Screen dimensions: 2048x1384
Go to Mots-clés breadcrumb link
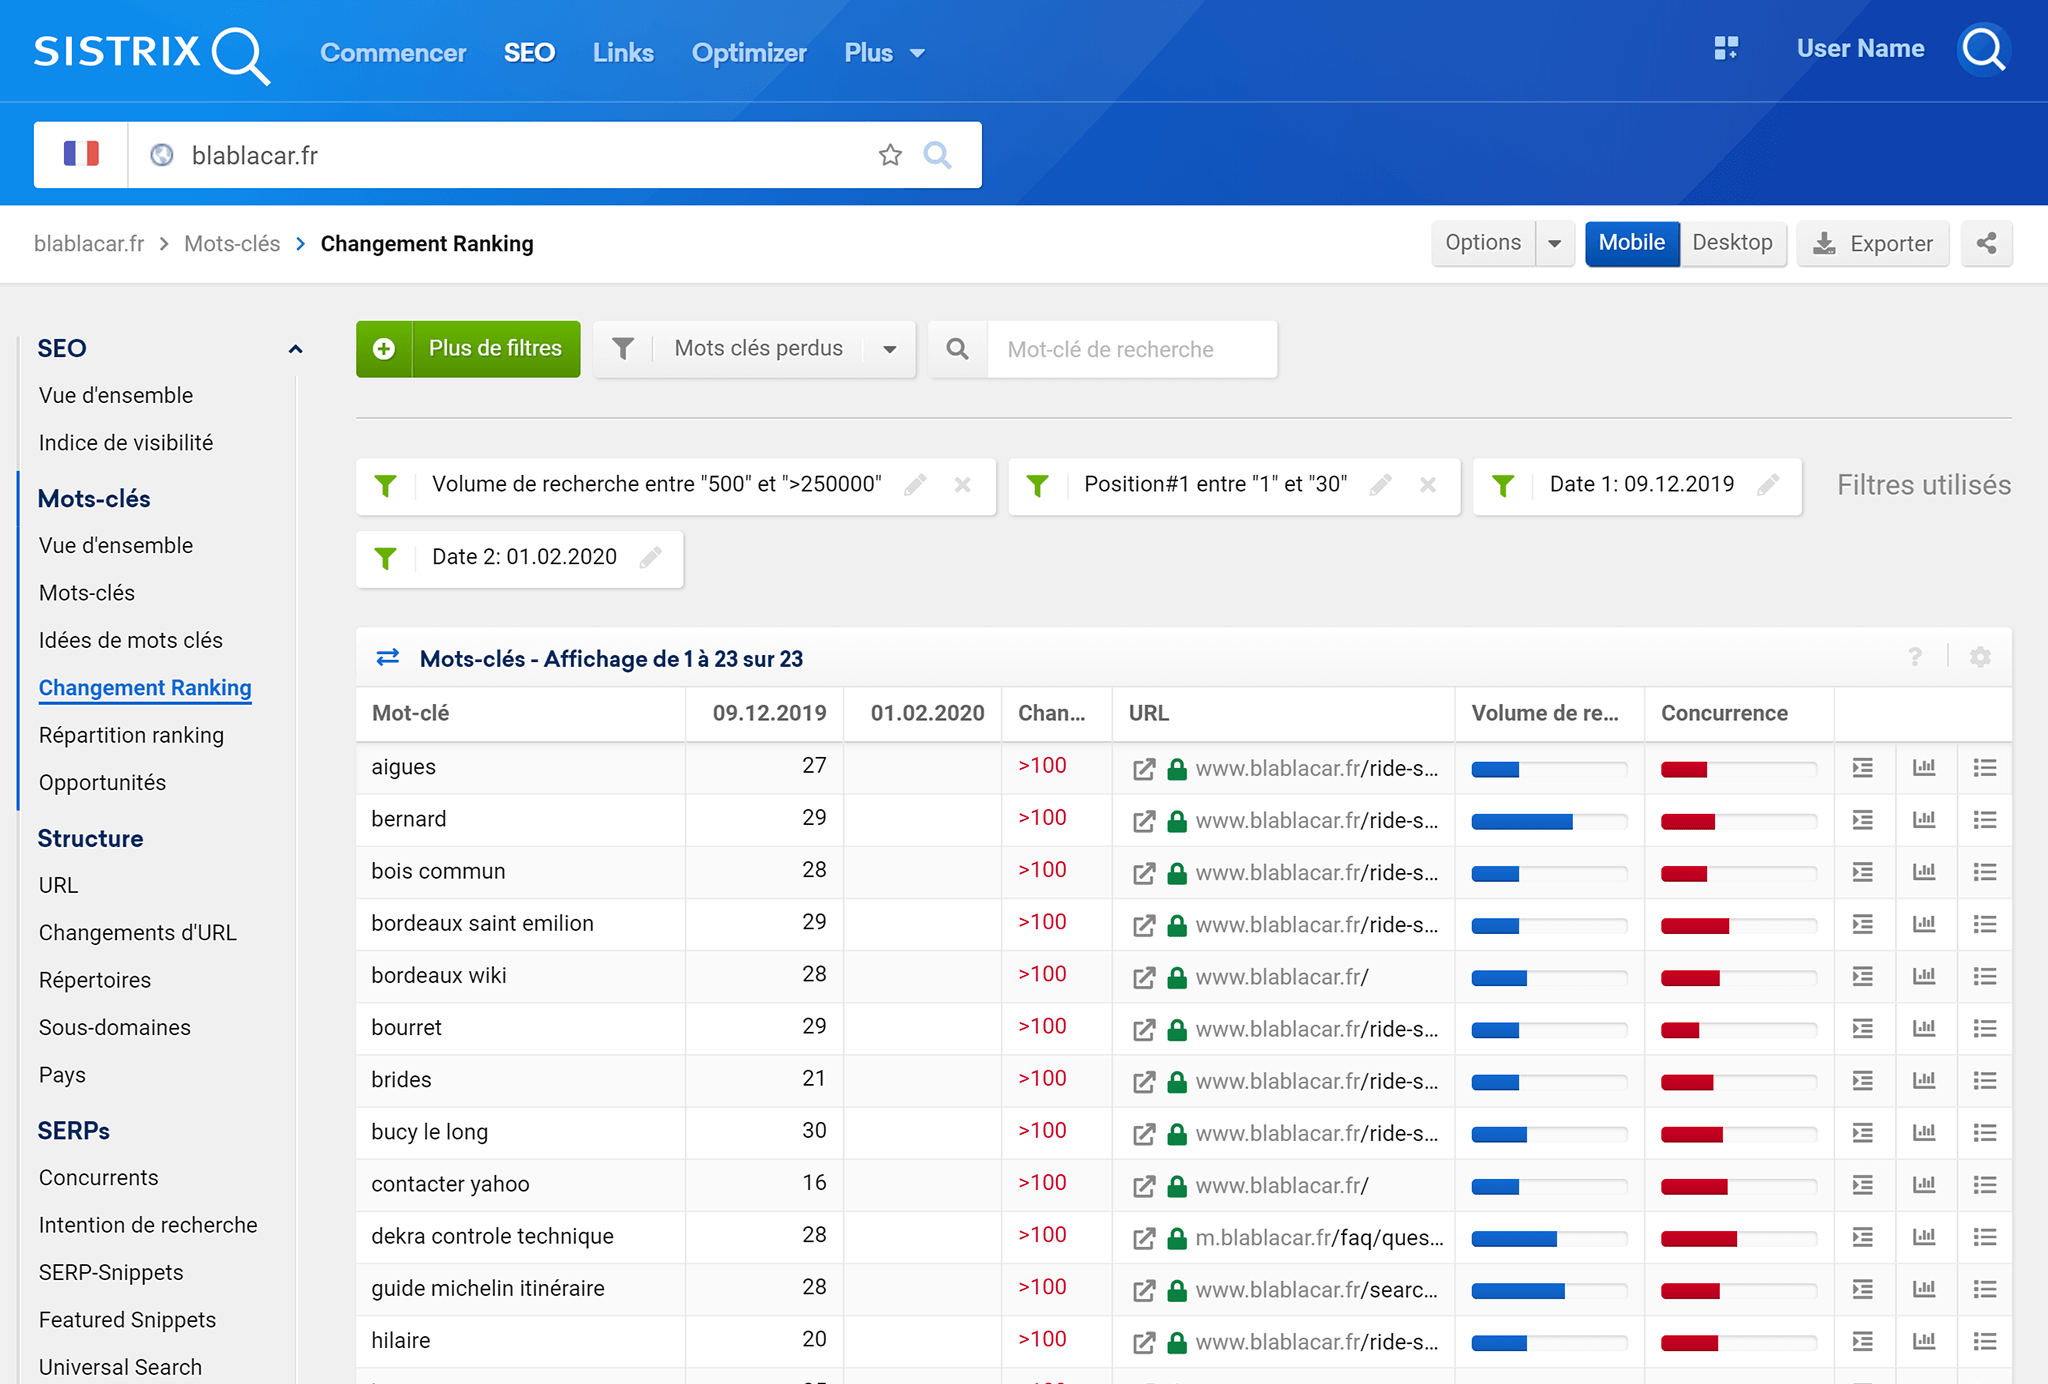coord(232,244)
